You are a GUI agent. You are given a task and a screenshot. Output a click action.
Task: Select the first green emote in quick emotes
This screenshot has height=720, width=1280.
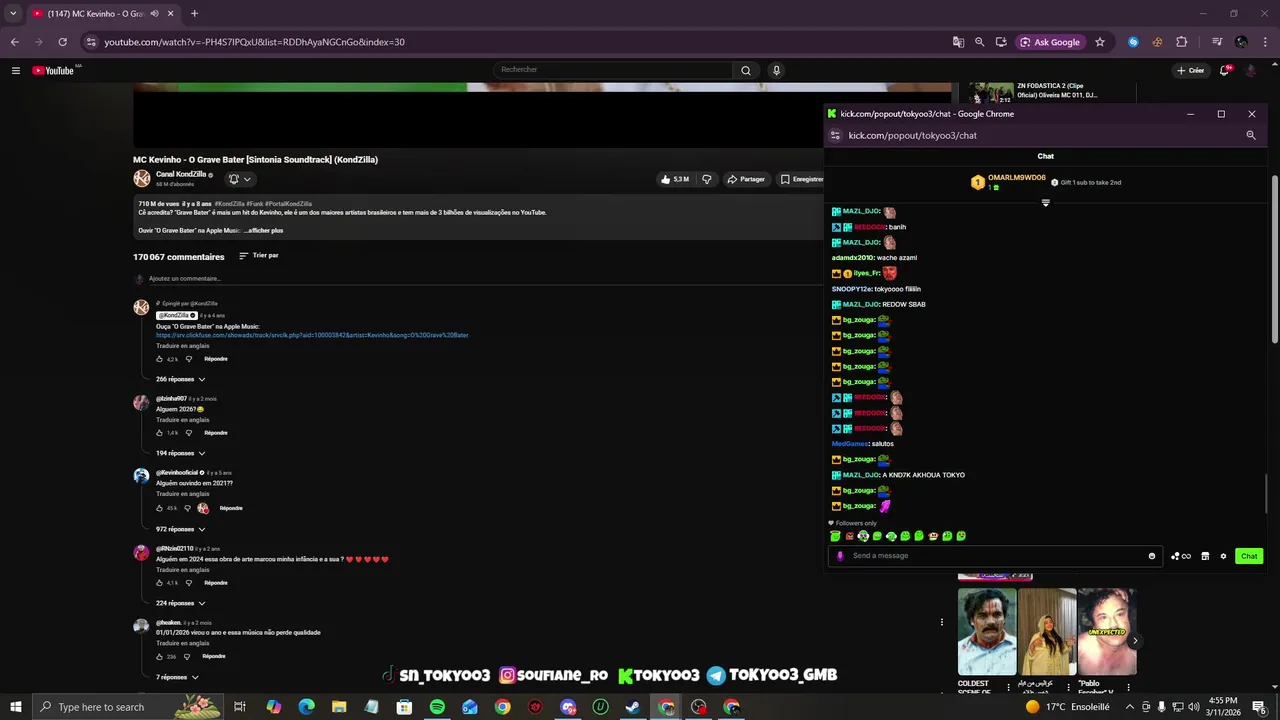(x=835, y=536)
